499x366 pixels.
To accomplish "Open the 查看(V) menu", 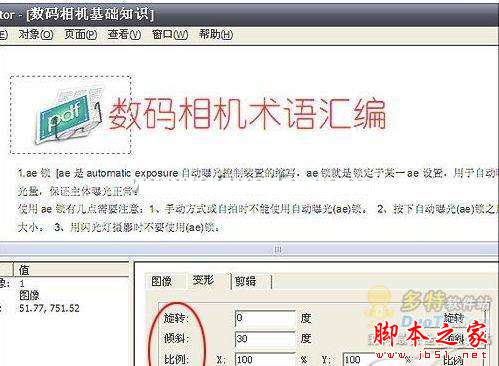I will [124, 34].
